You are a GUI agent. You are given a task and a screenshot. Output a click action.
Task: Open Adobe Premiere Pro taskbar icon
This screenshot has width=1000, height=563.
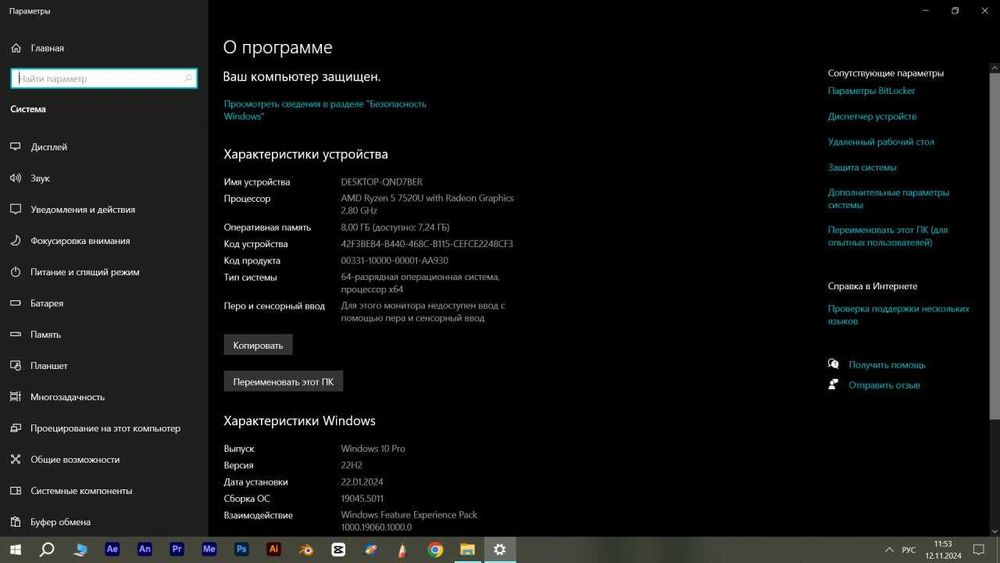tap(177, 549)
